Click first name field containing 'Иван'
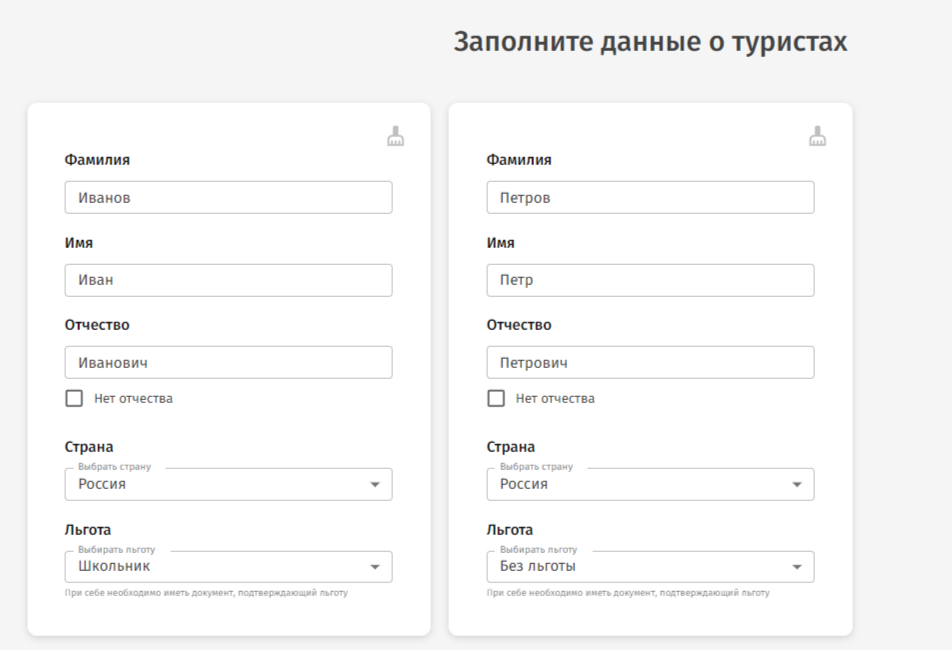 pyautogui.click(x=228, y=280)
